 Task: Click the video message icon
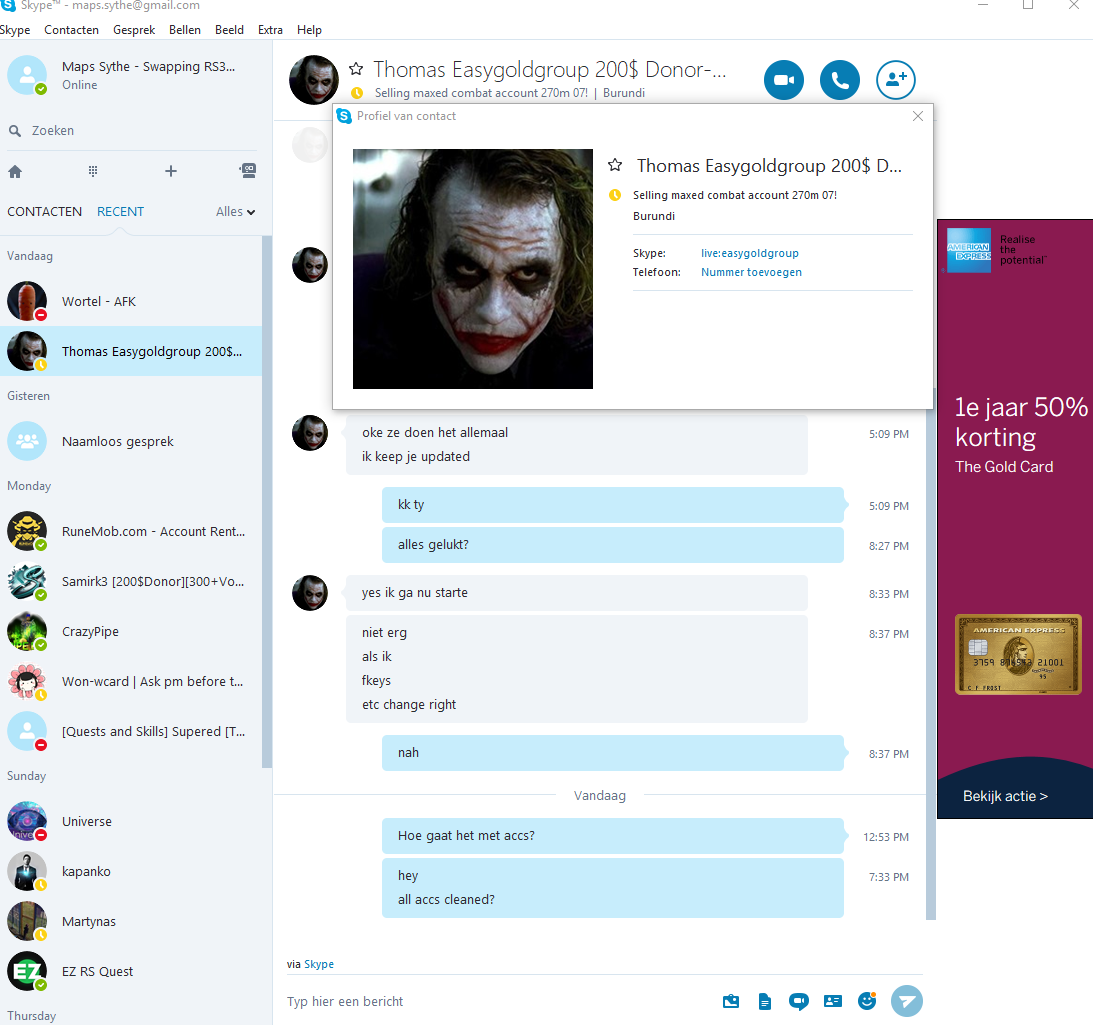coord(799,1001)
